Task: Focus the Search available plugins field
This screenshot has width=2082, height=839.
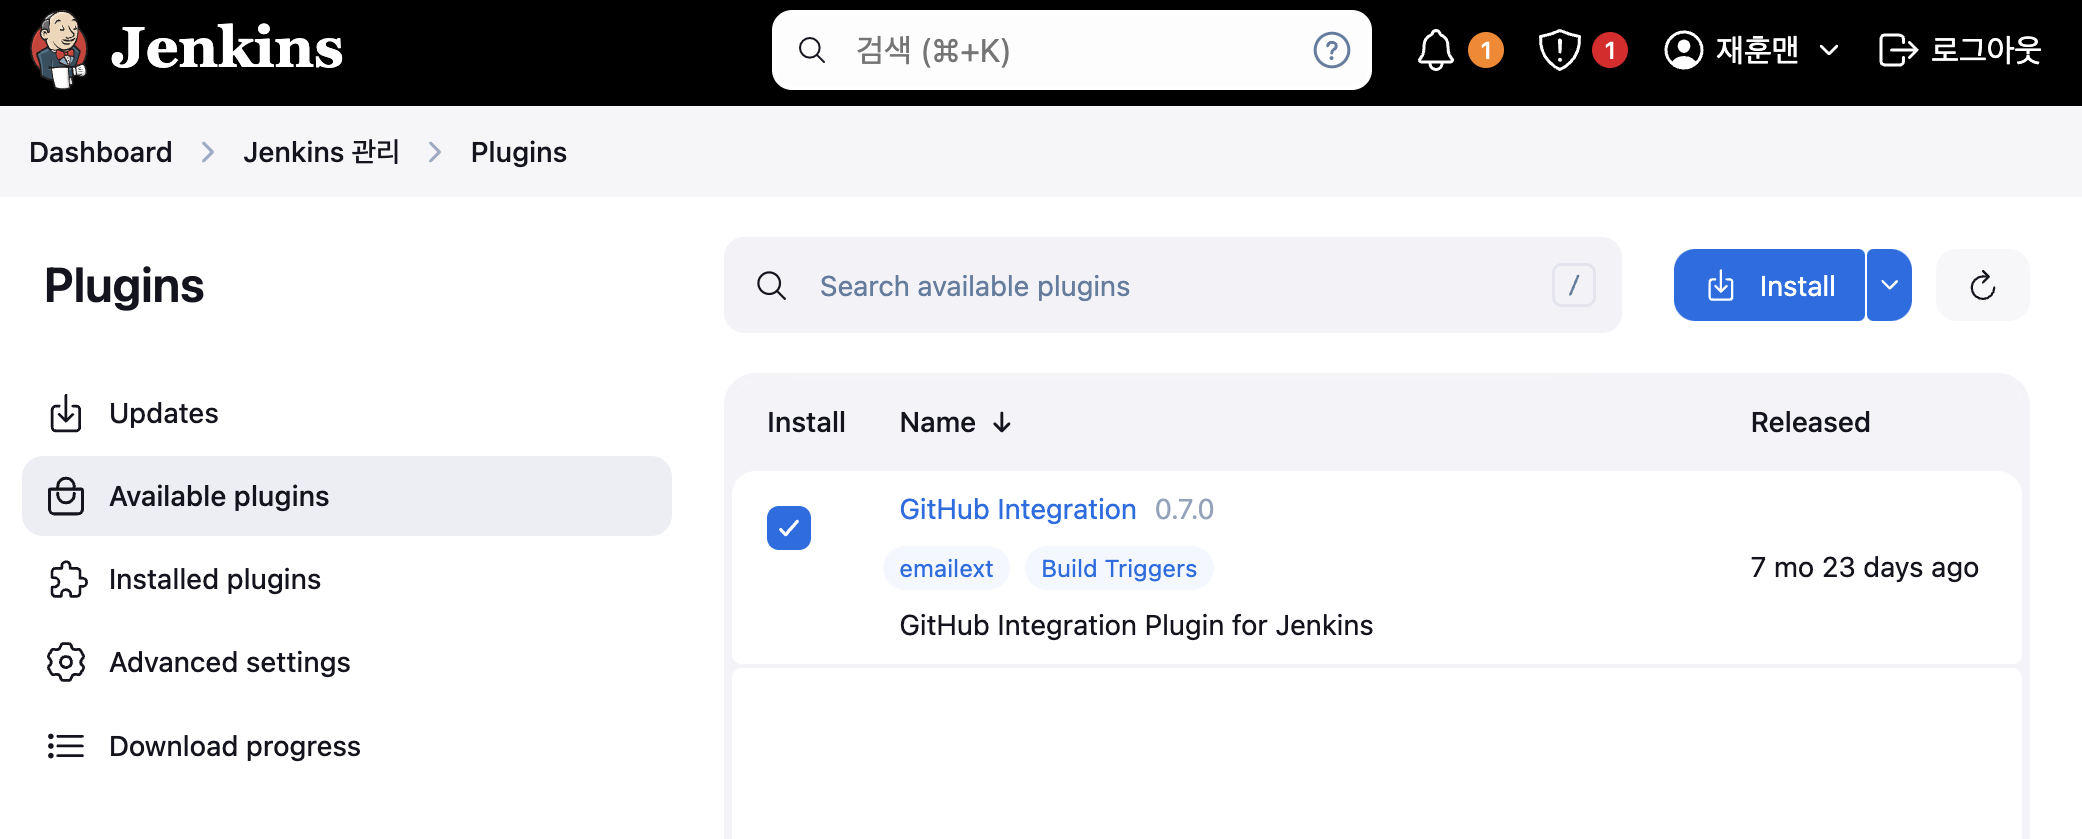Action: 1172,286
